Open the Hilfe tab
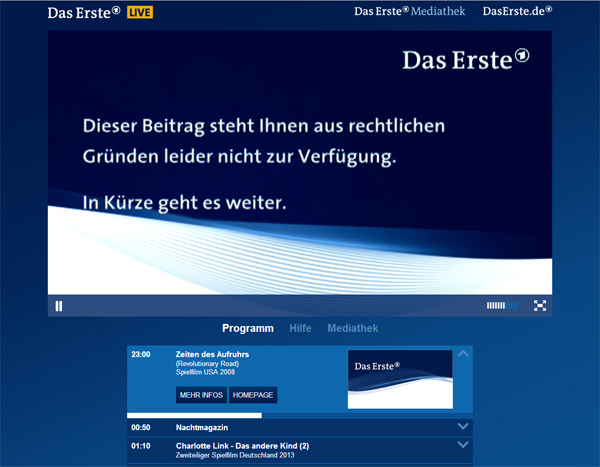 pyautogui.click(x=300, y=328)
